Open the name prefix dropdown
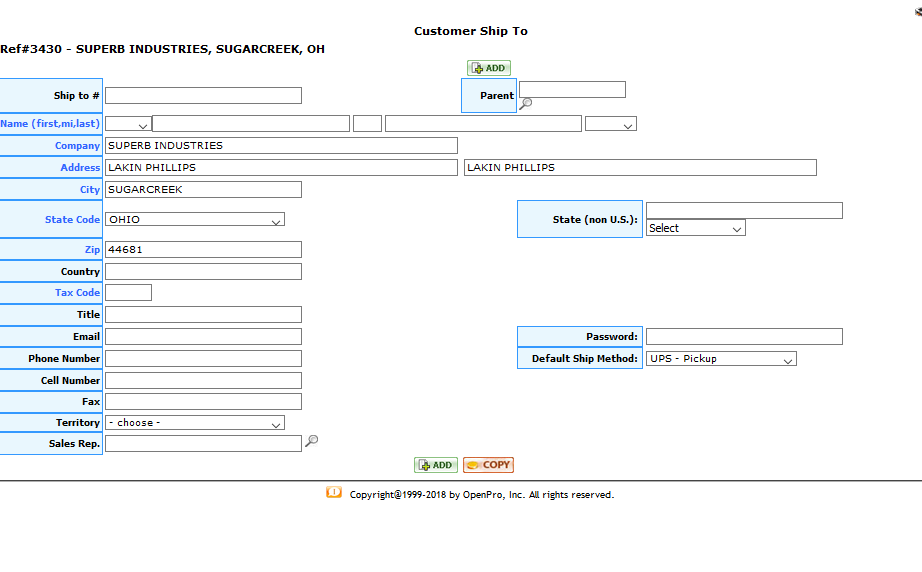Viewport: 922px width, 572px height. pos(128,124)
